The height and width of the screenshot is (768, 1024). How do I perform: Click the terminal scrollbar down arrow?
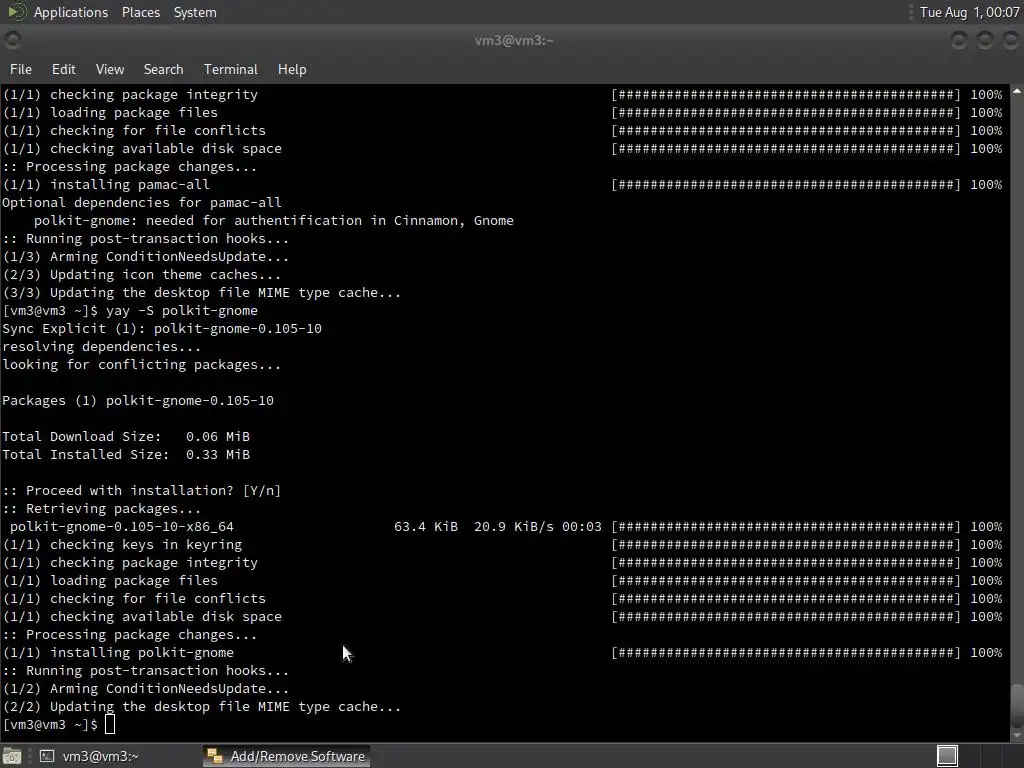[1017, 735]
